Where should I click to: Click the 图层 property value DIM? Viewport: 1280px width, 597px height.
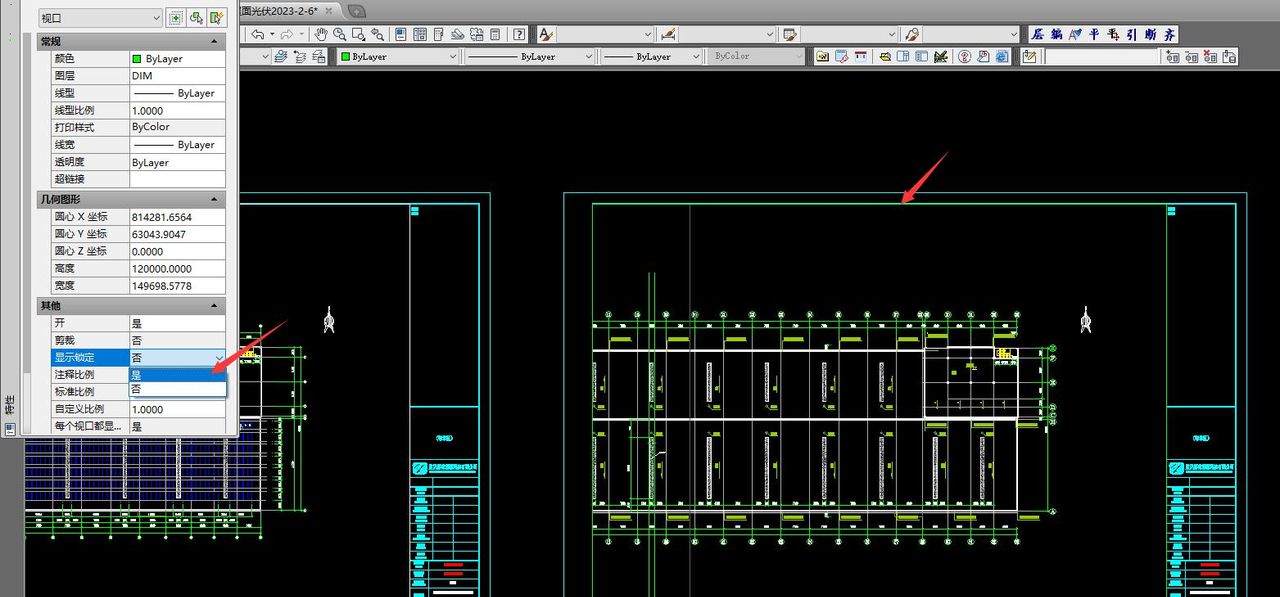point(177,76)
